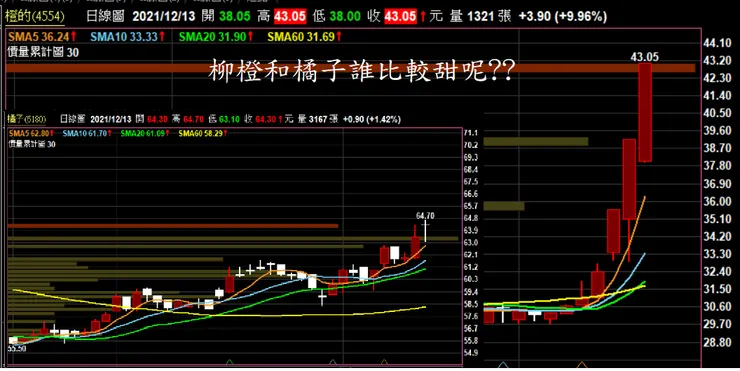Click the volume 1321 張 value
Viewport: 740px width, 371px height.
tap(489, 17)
